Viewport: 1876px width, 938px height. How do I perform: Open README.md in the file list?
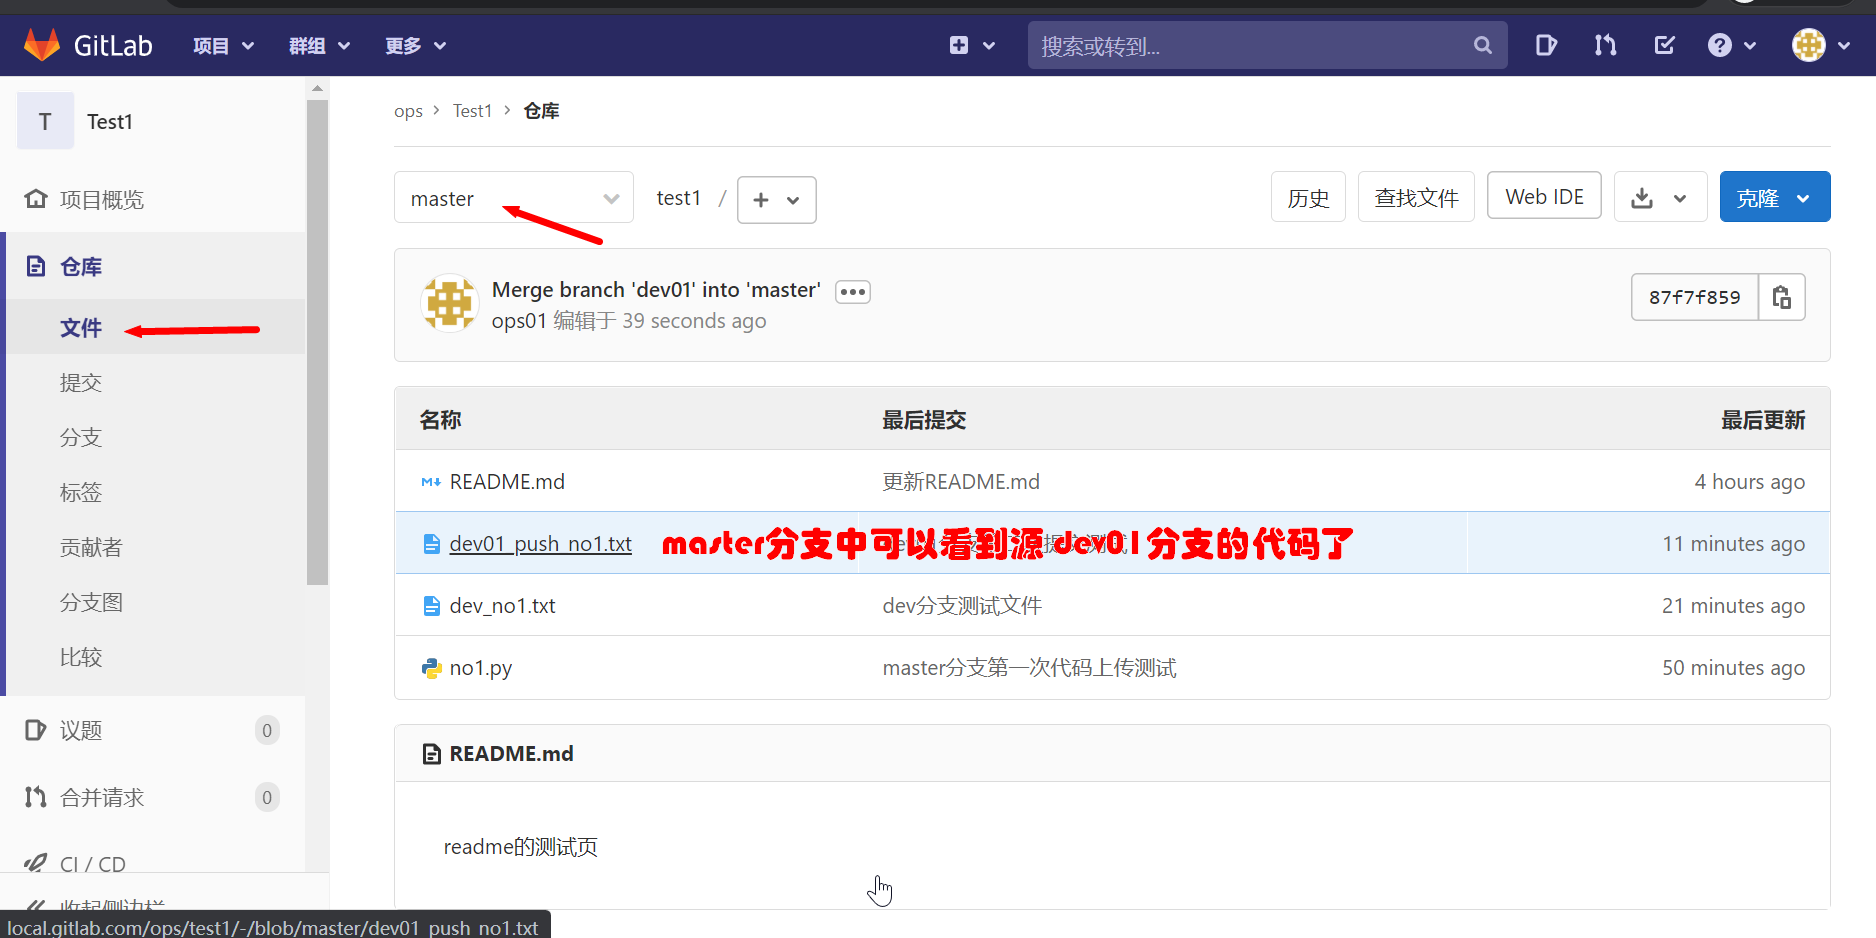(x=507, y=482)
